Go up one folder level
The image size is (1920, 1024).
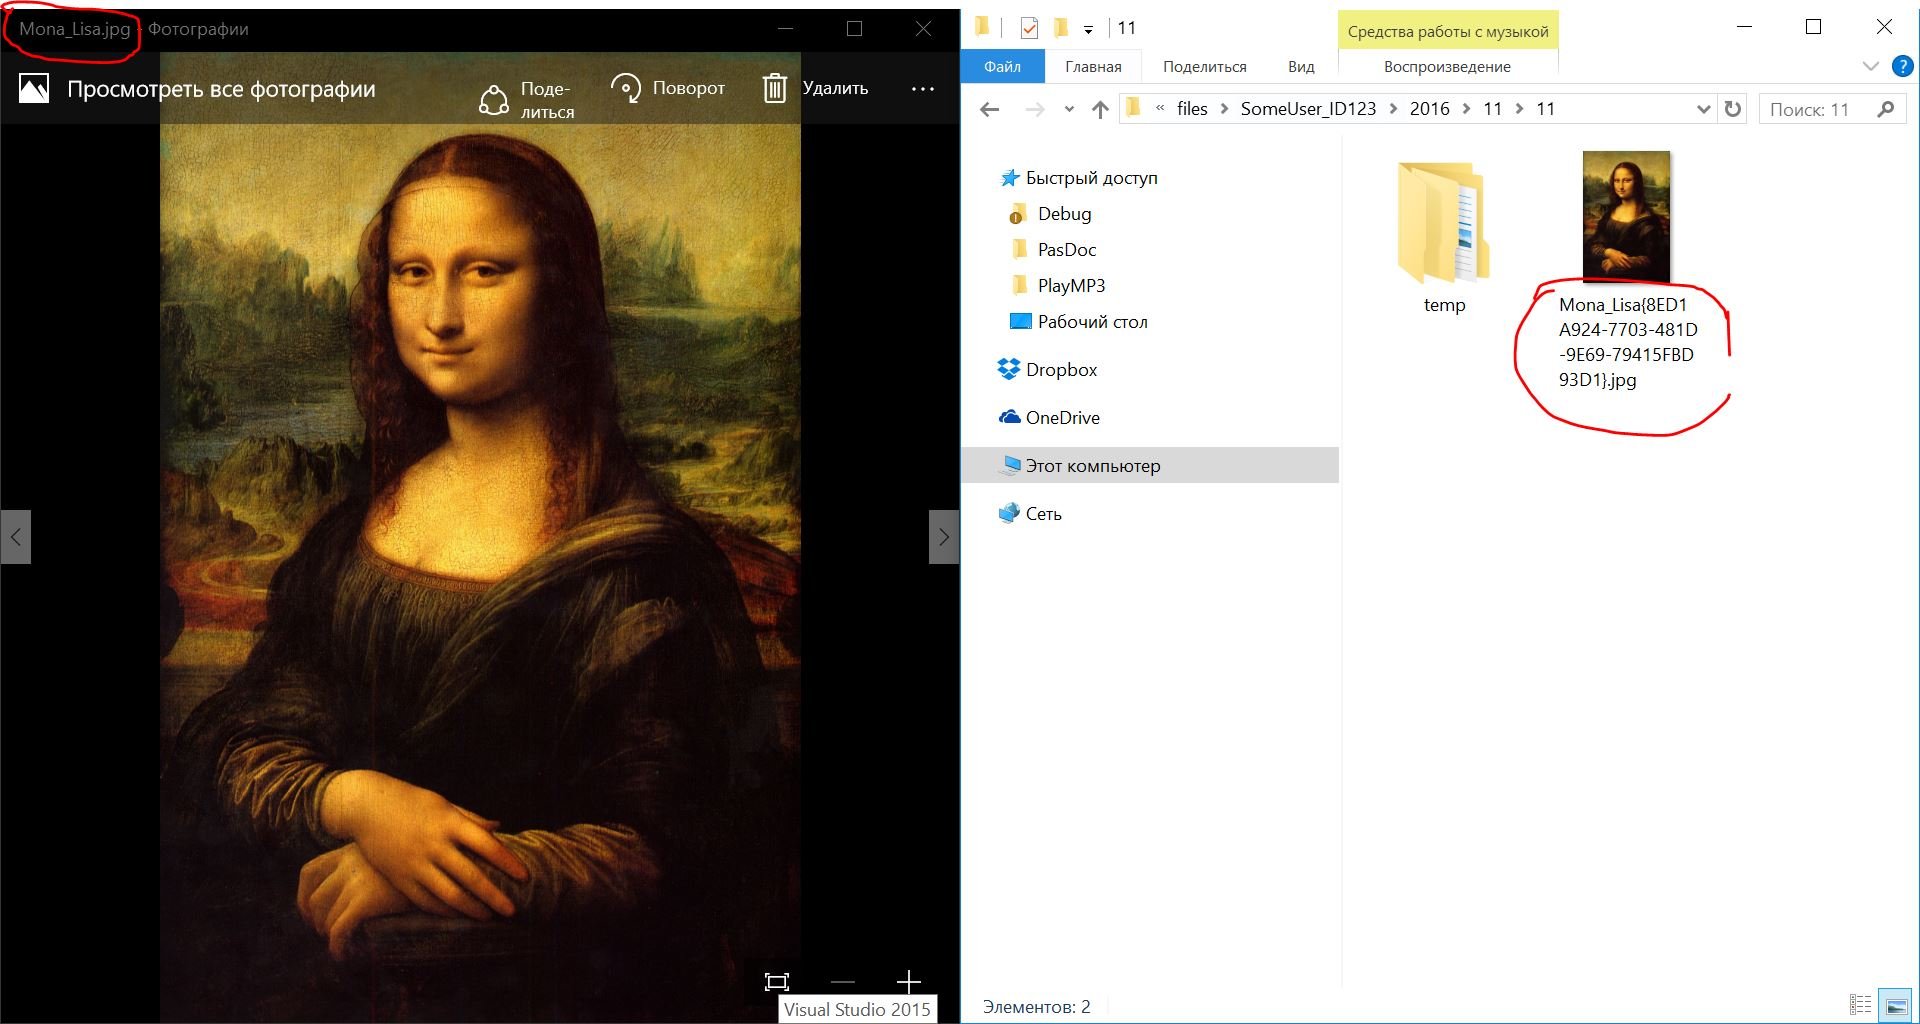(1100, 109)
